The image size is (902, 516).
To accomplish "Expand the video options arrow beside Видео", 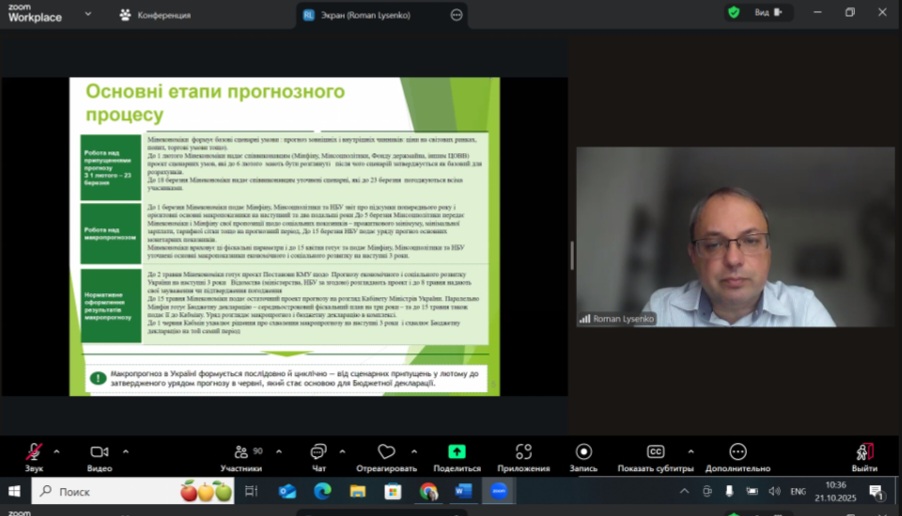I will (x=125, y=451).
